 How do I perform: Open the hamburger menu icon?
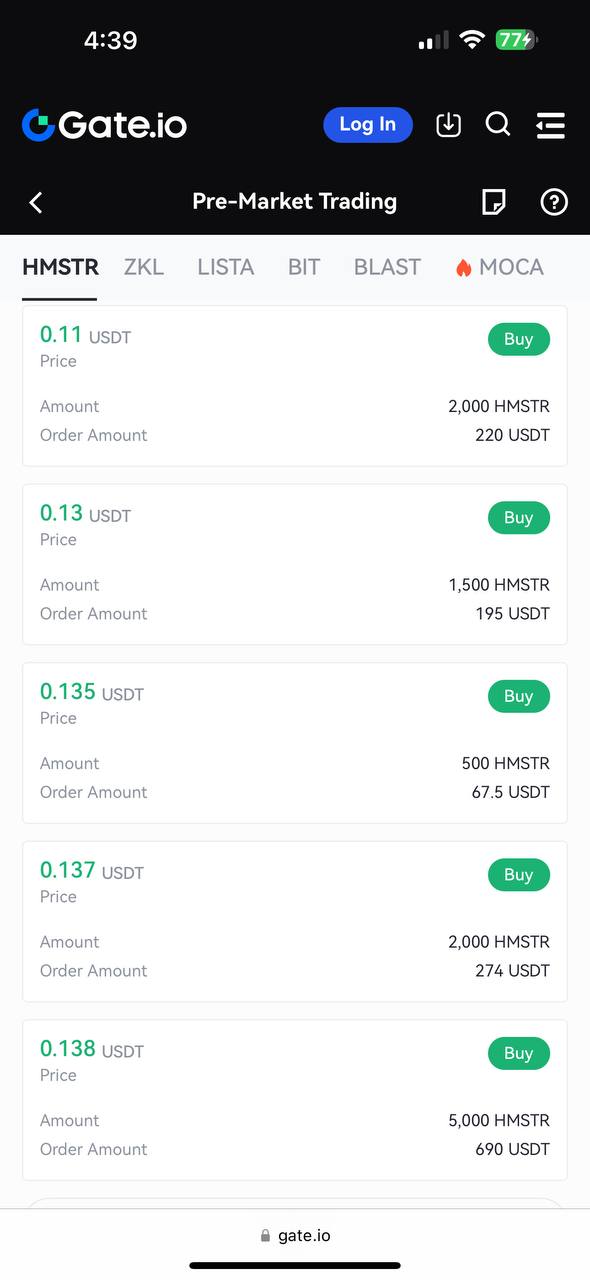pos(550,124)
